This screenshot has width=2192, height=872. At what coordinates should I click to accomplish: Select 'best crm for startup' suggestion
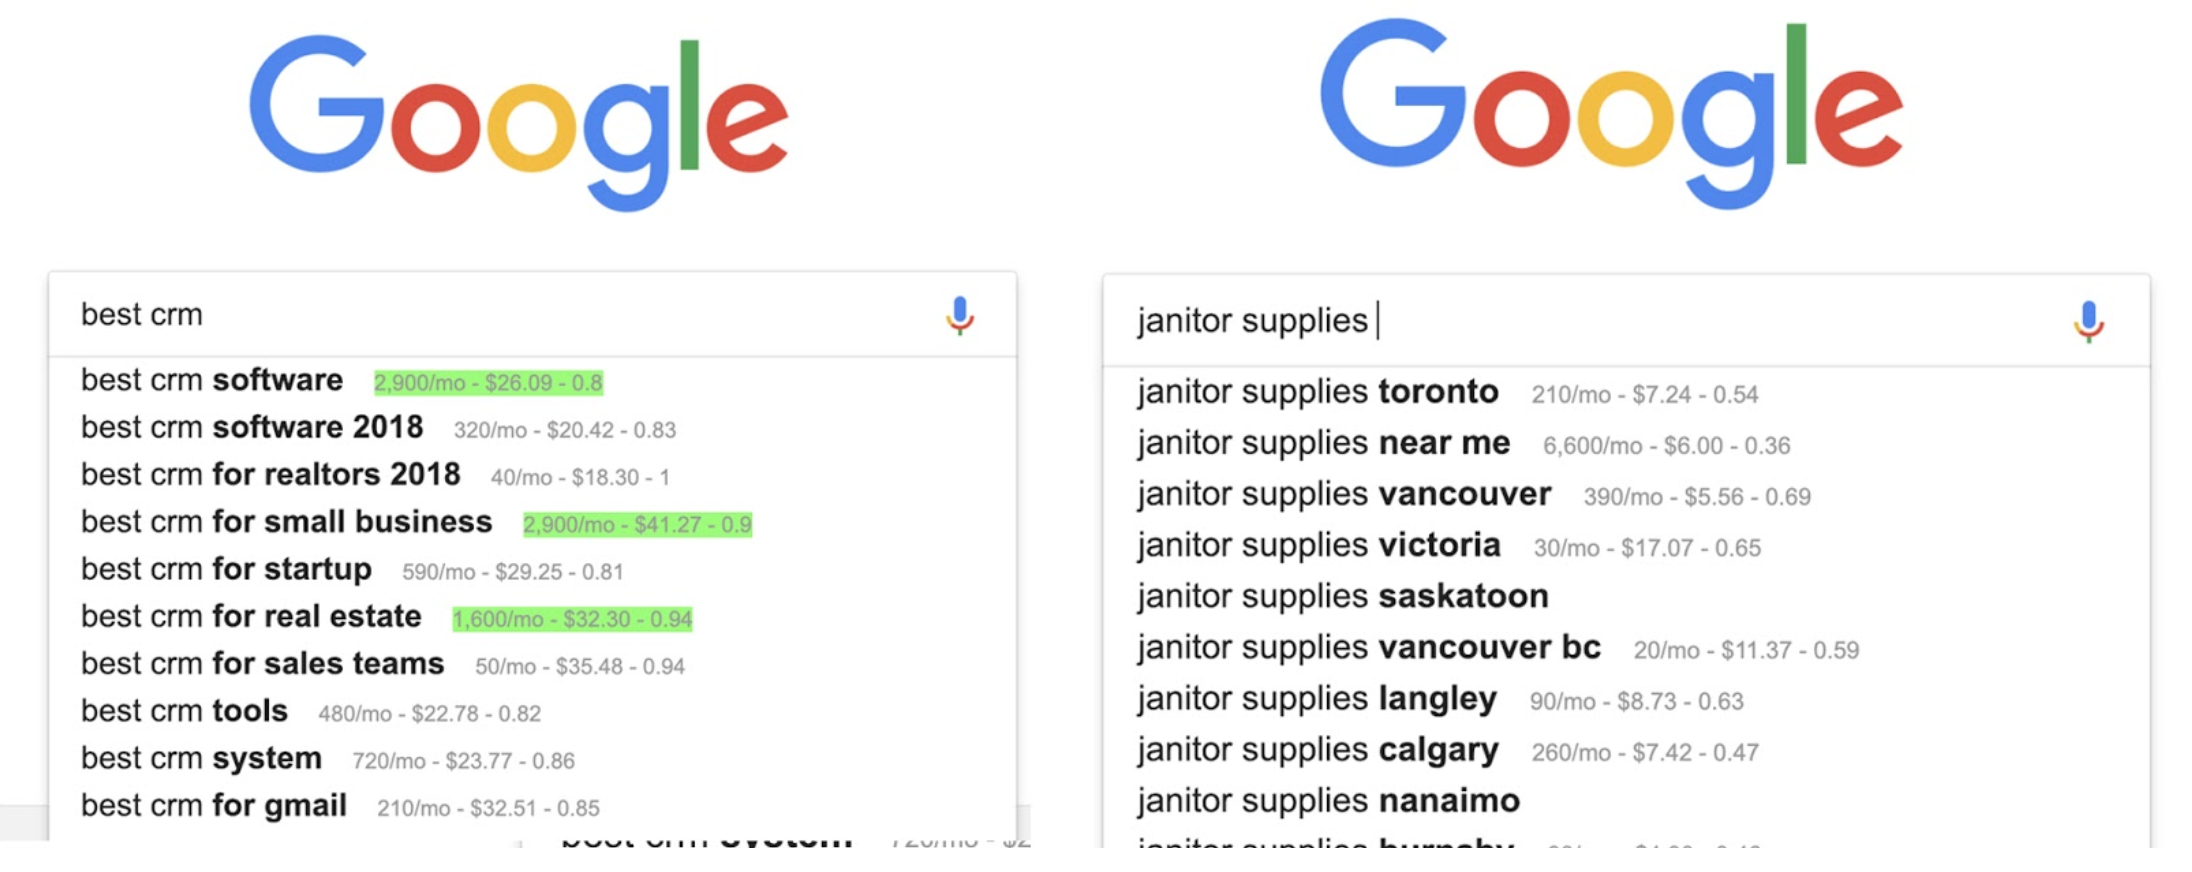[226, 570]
